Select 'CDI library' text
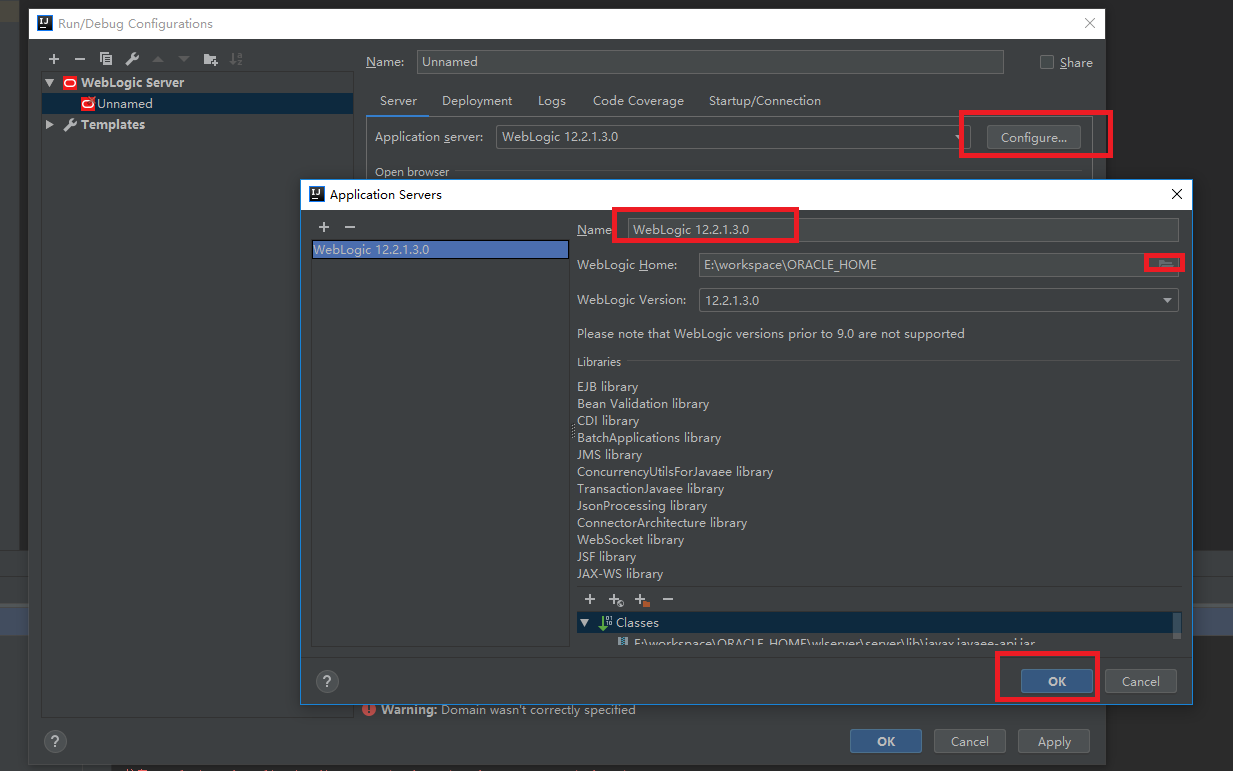This screenshot has height=771, width=1233. pos(607,421)
